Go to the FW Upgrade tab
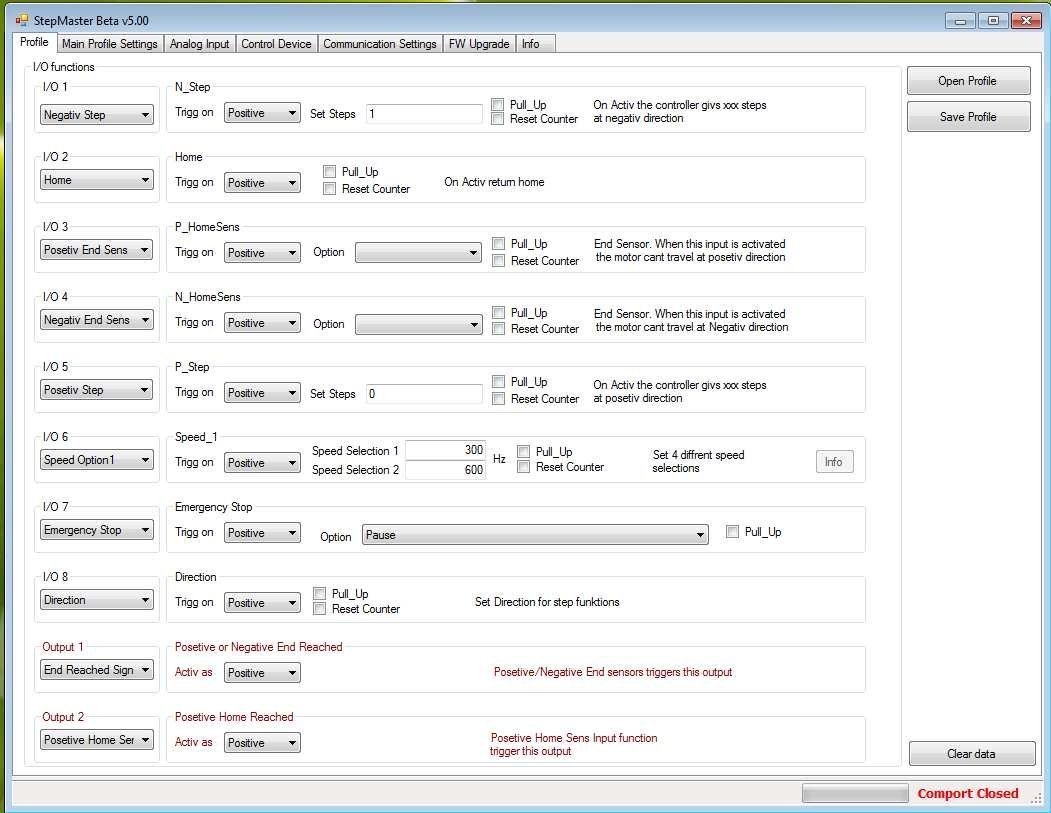The width and height of the screenshot is (1051, 813). (479, 44)
